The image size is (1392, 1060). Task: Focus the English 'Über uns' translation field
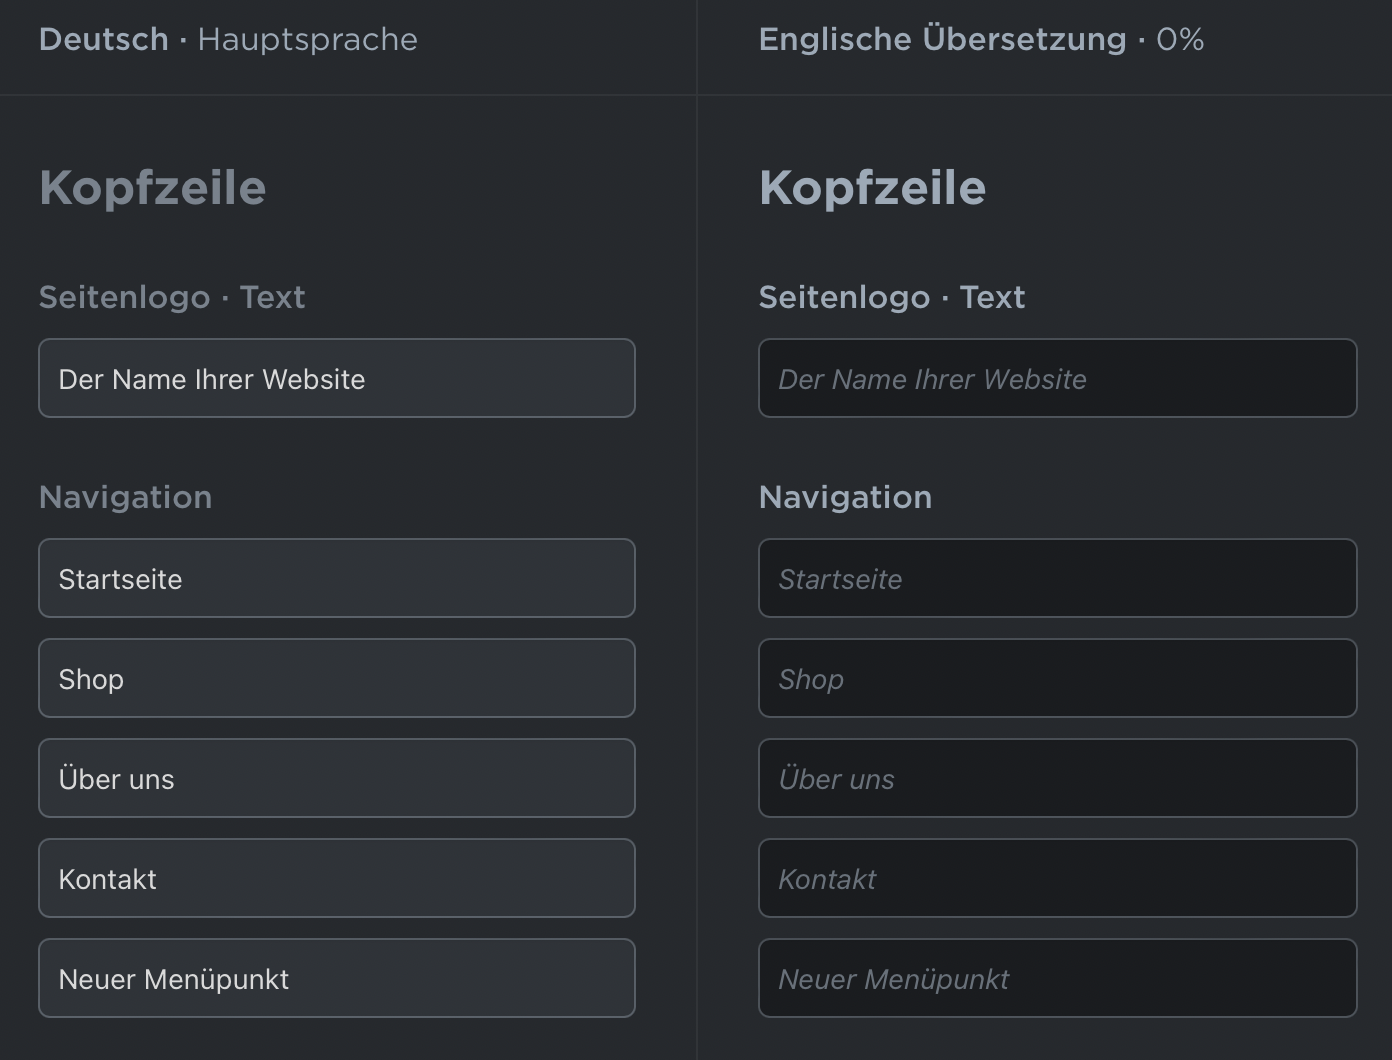(x=1058, y=778)
